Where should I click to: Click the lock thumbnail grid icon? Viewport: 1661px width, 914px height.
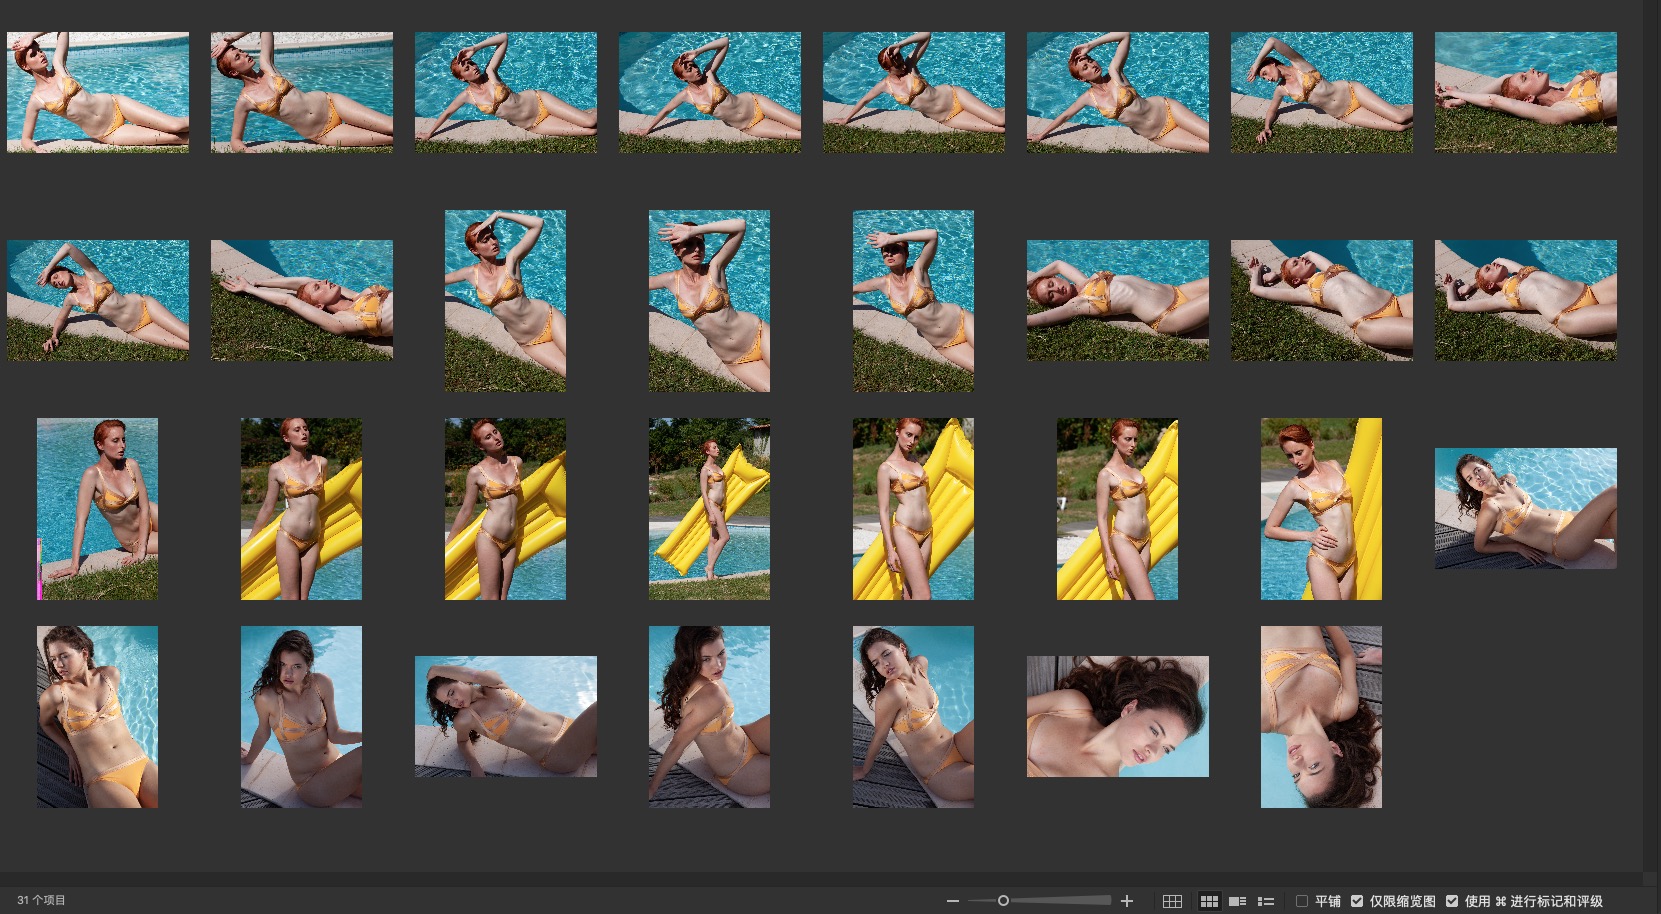click(x=1172, y=901)
